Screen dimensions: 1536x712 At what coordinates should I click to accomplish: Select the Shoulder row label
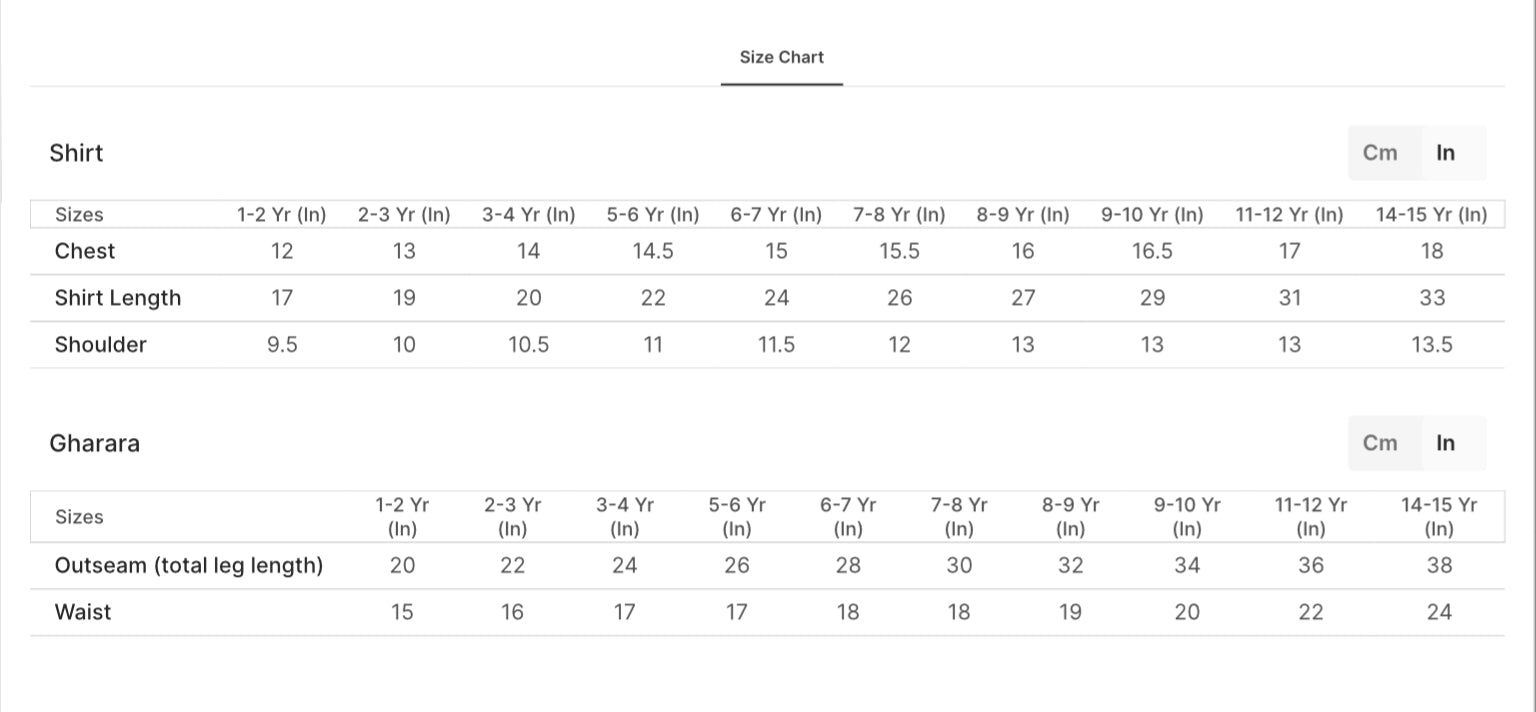point(100,345)
